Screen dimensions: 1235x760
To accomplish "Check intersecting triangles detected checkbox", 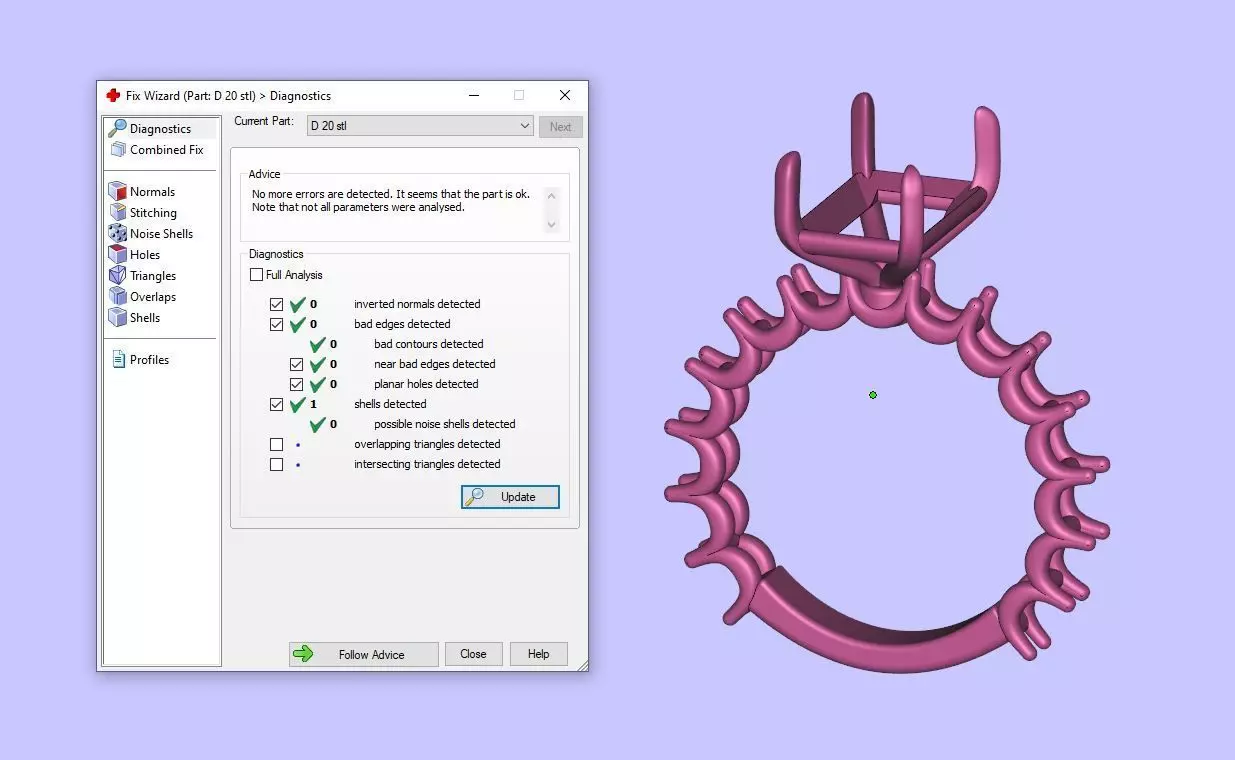I will (277, 464).
